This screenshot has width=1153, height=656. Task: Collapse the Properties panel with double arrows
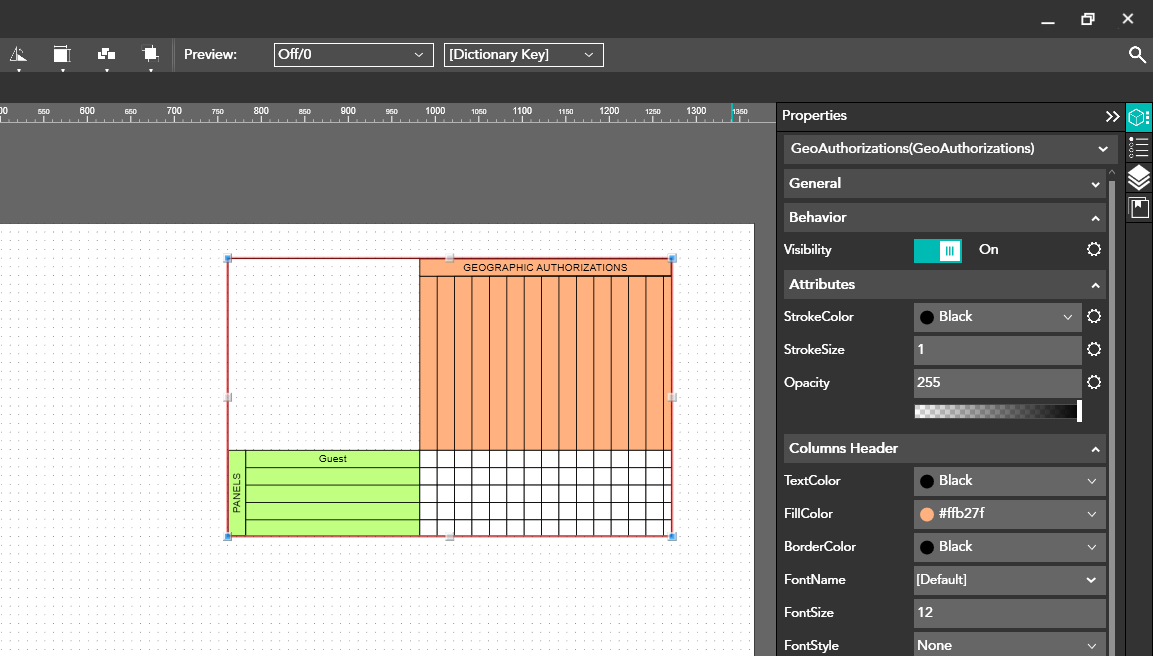[1112, 116]
